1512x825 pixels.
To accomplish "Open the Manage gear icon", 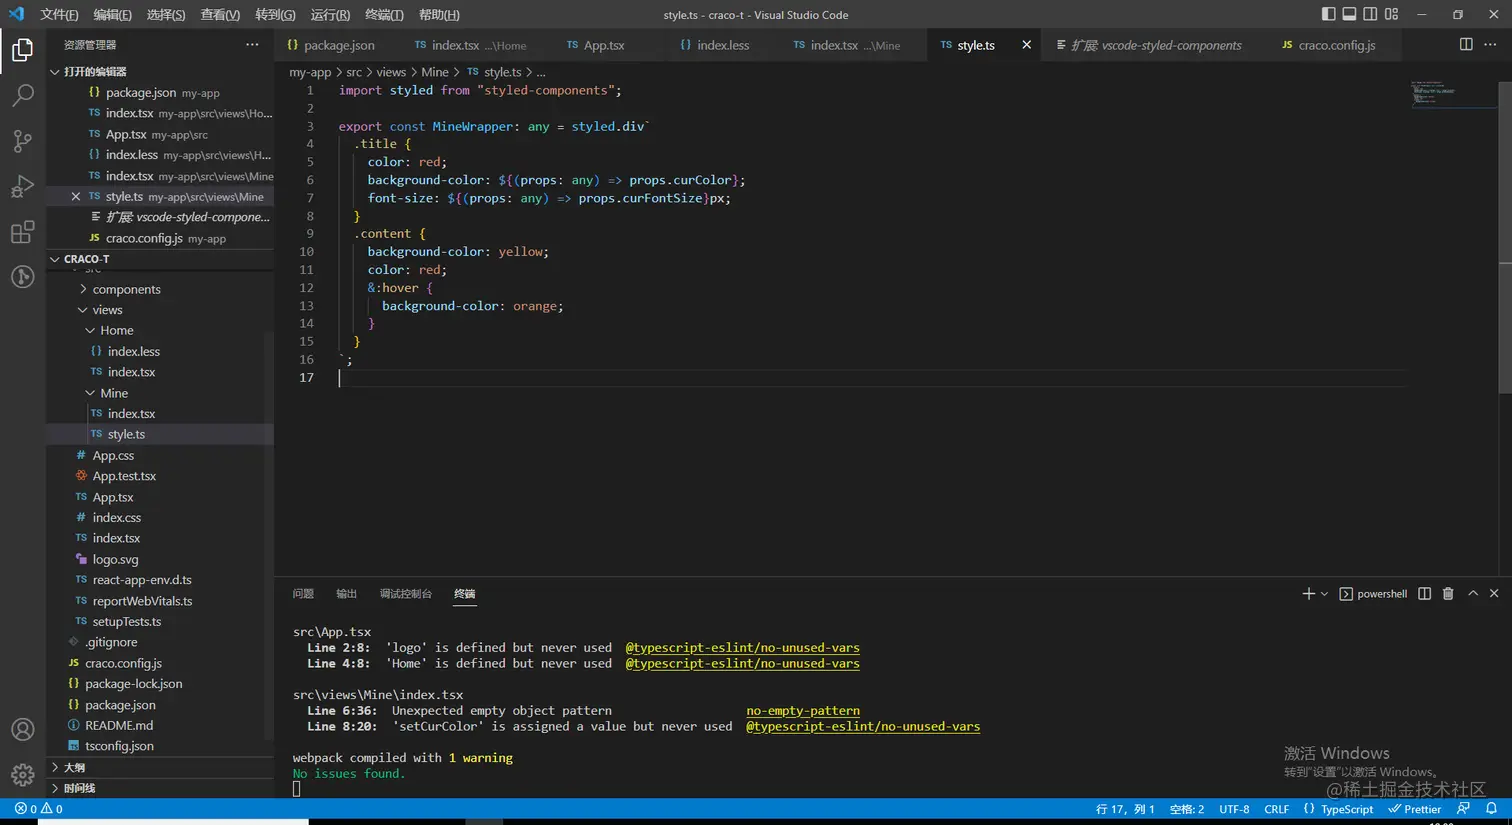I will (22, 775).
